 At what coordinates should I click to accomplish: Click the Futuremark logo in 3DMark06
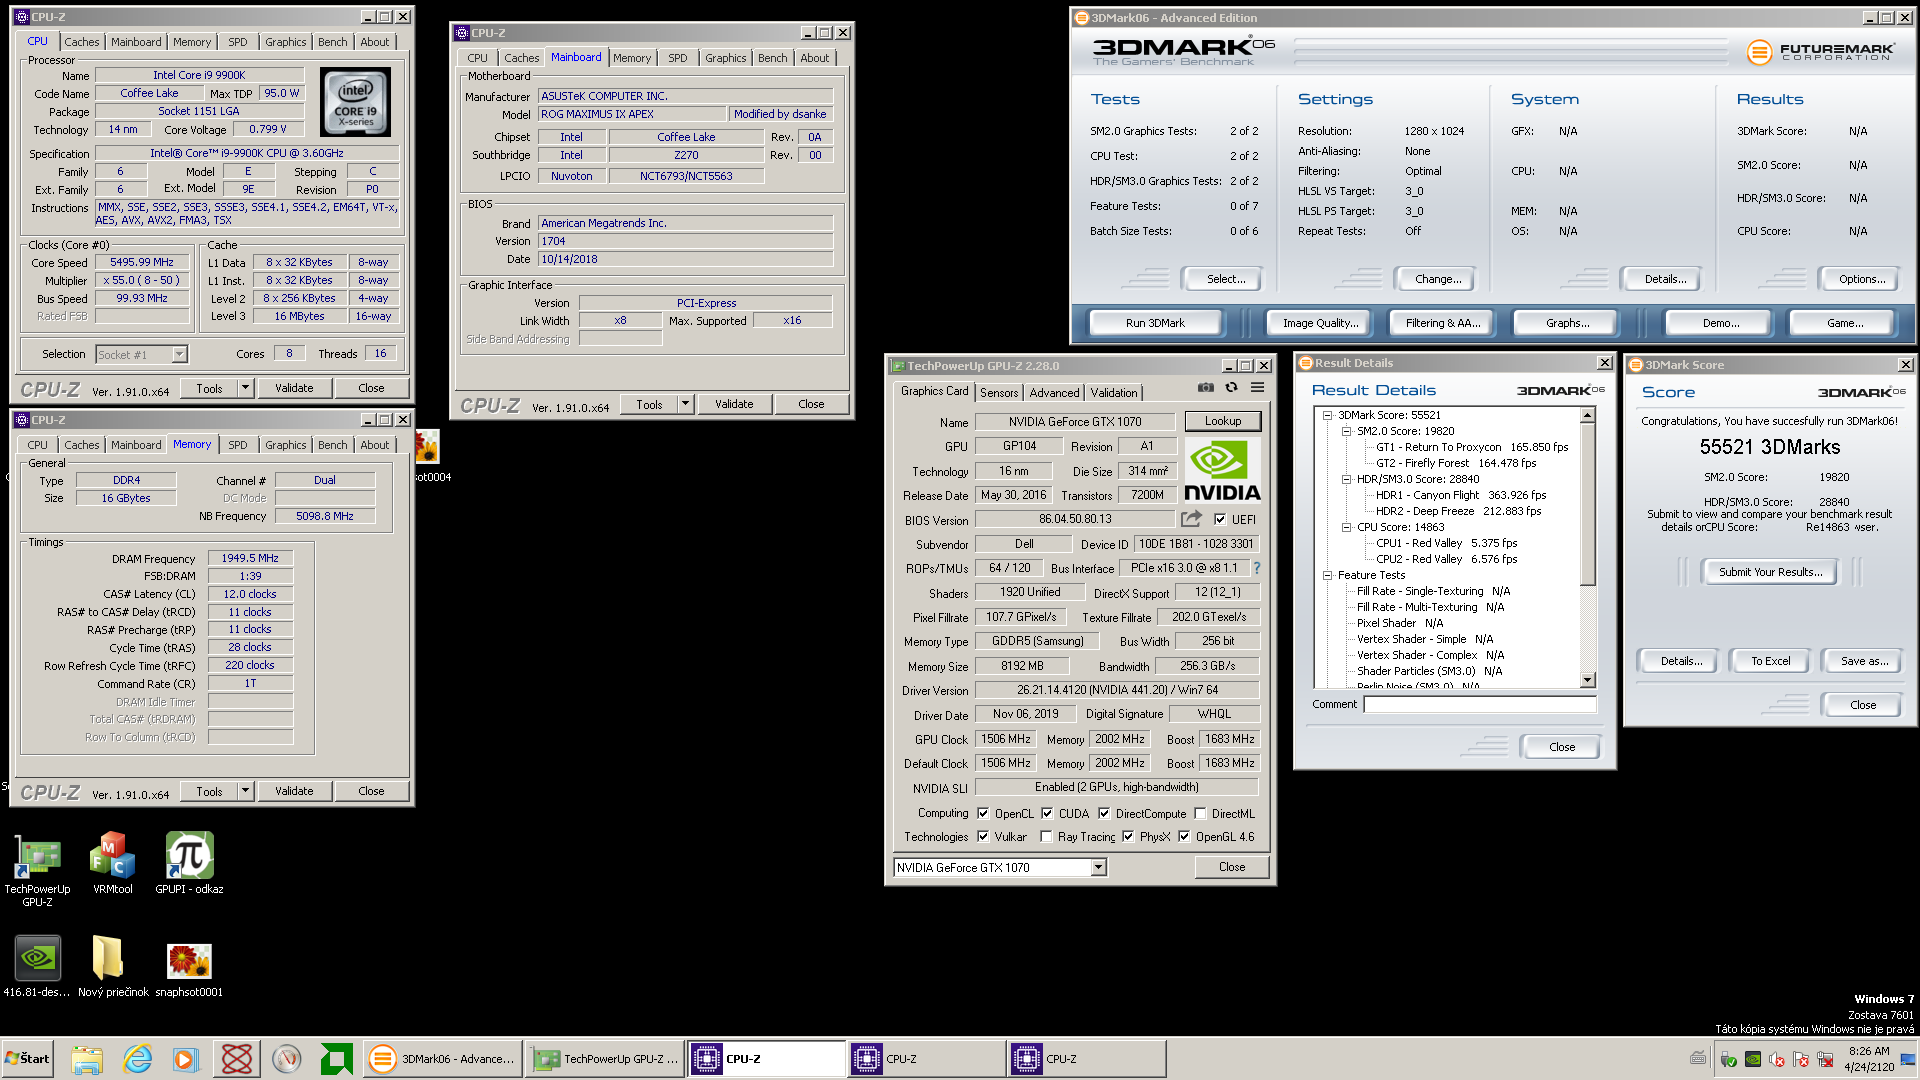(1820, 52)
